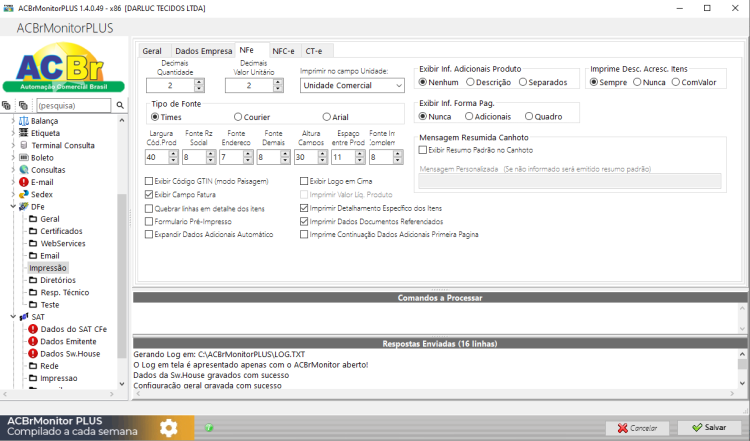
Task: Select the Arial font radio button
Action: (x=326, y=117)
